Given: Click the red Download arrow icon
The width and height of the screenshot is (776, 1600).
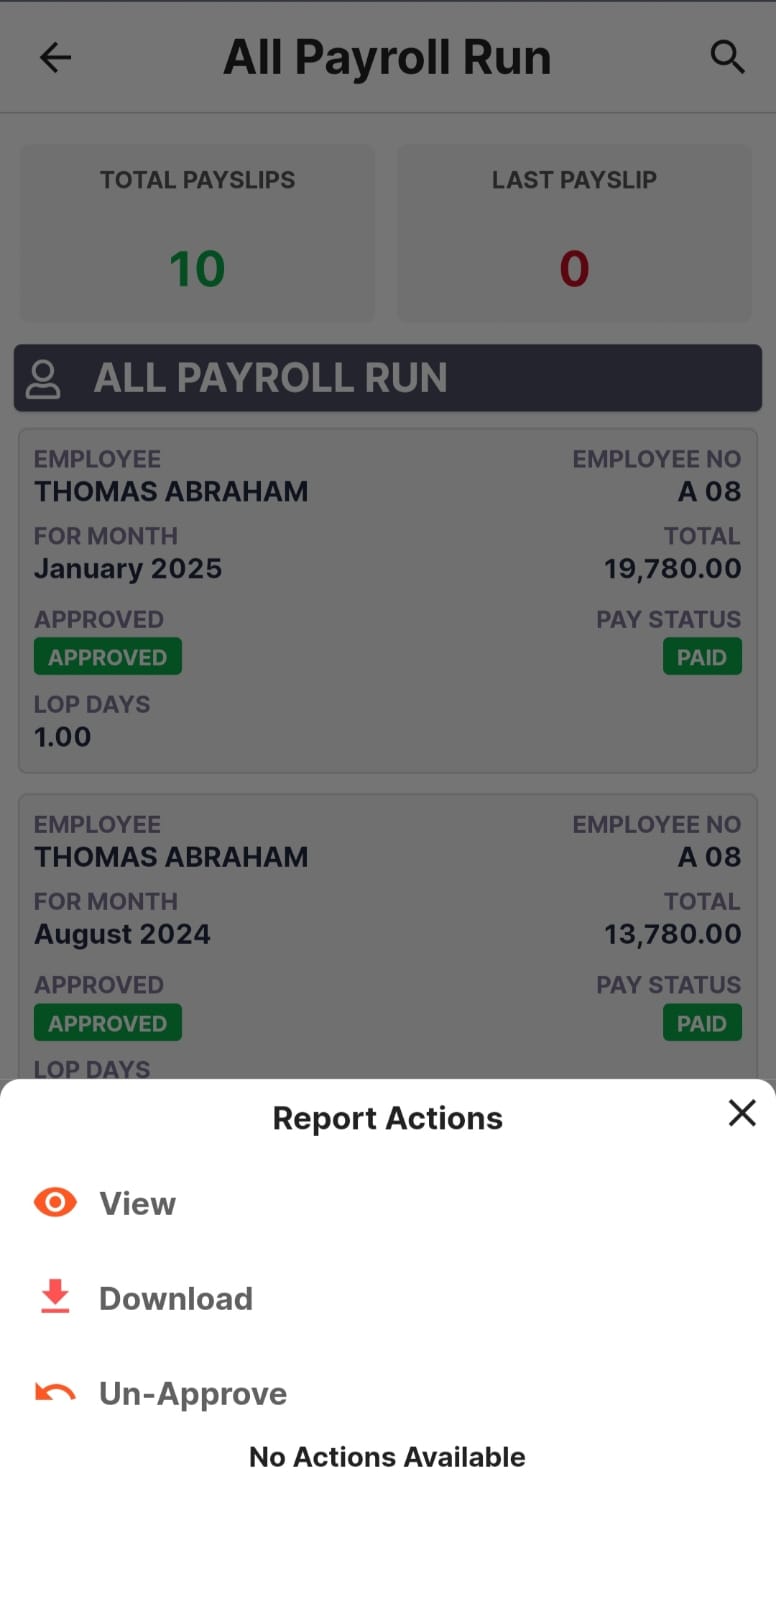Looking at the screenshot, I should [55, 1297].
